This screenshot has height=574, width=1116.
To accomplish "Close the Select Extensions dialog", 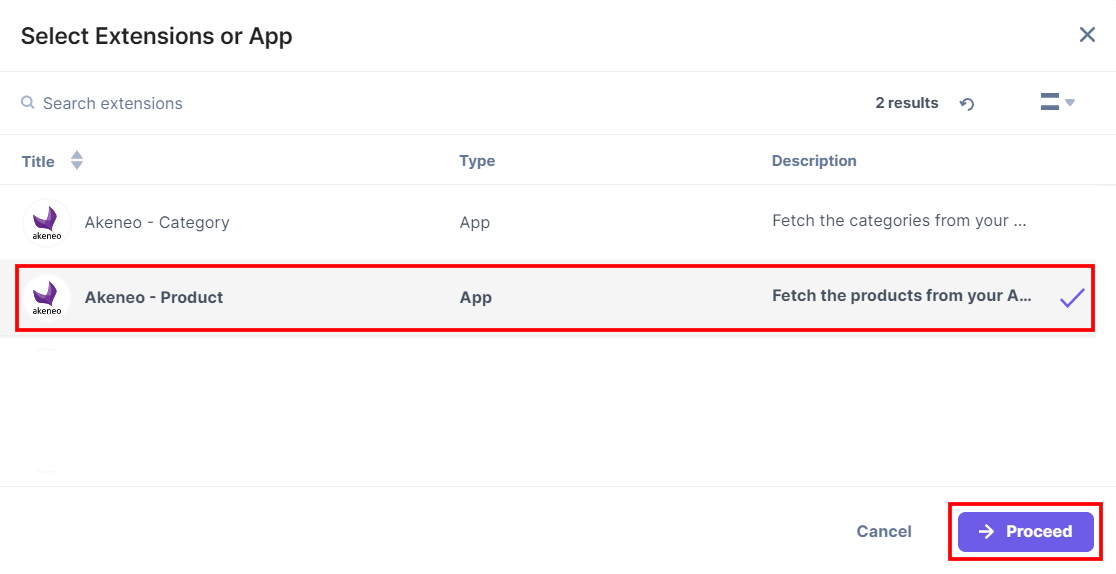I will click(x=1087, y=35).
